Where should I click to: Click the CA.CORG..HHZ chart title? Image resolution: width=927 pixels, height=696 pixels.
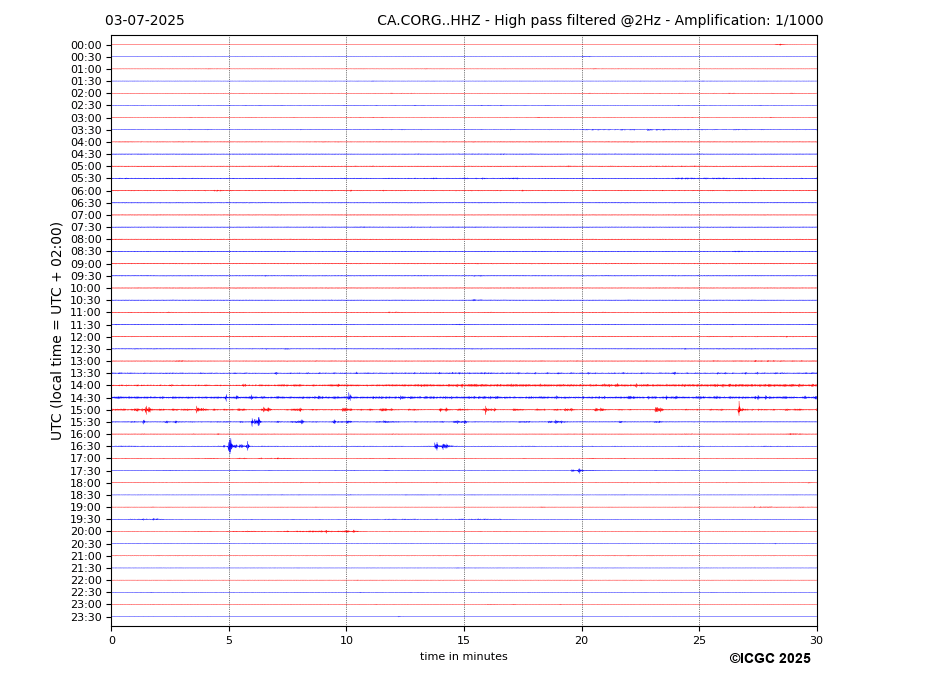(x=600, y=21)
